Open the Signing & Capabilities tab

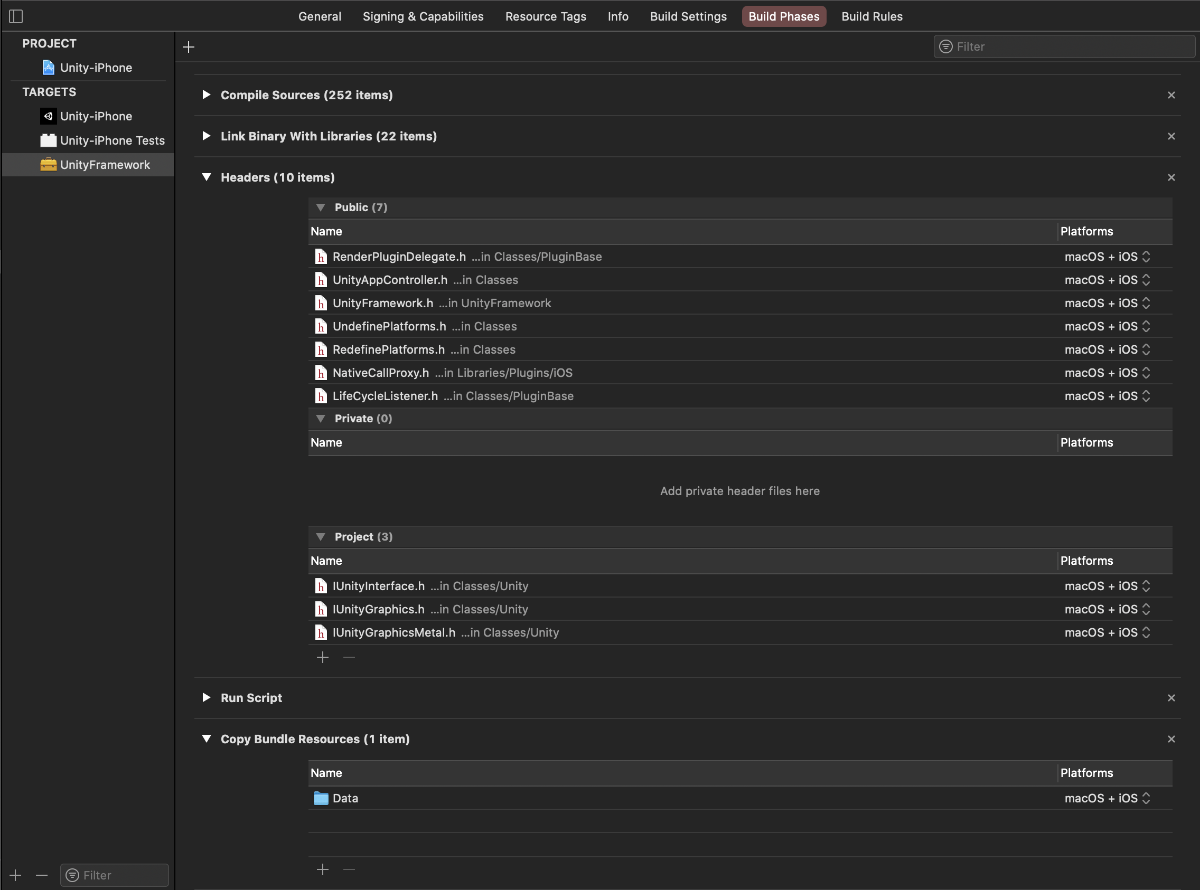423,16
